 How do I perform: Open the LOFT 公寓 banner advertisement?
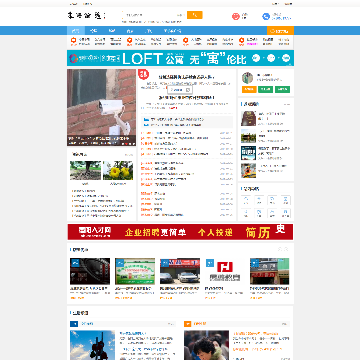(180, 58)
